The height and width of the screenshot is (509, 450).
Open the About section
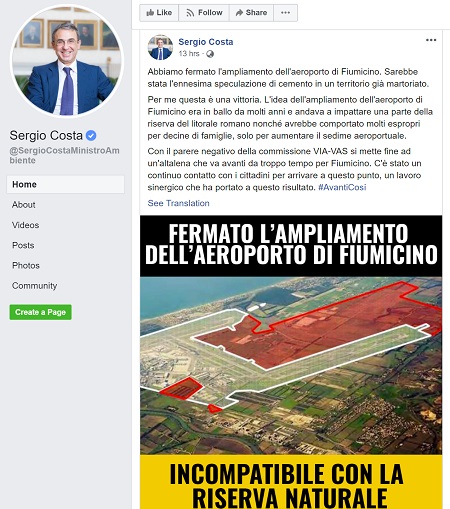pos(24,205)
